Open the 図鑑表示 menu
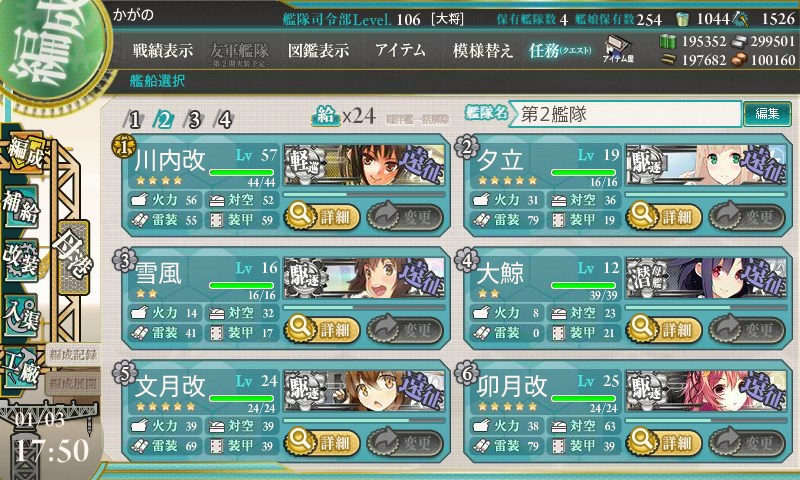The width and height of the screenshot is (800, 480). click(x=318, y=50)
